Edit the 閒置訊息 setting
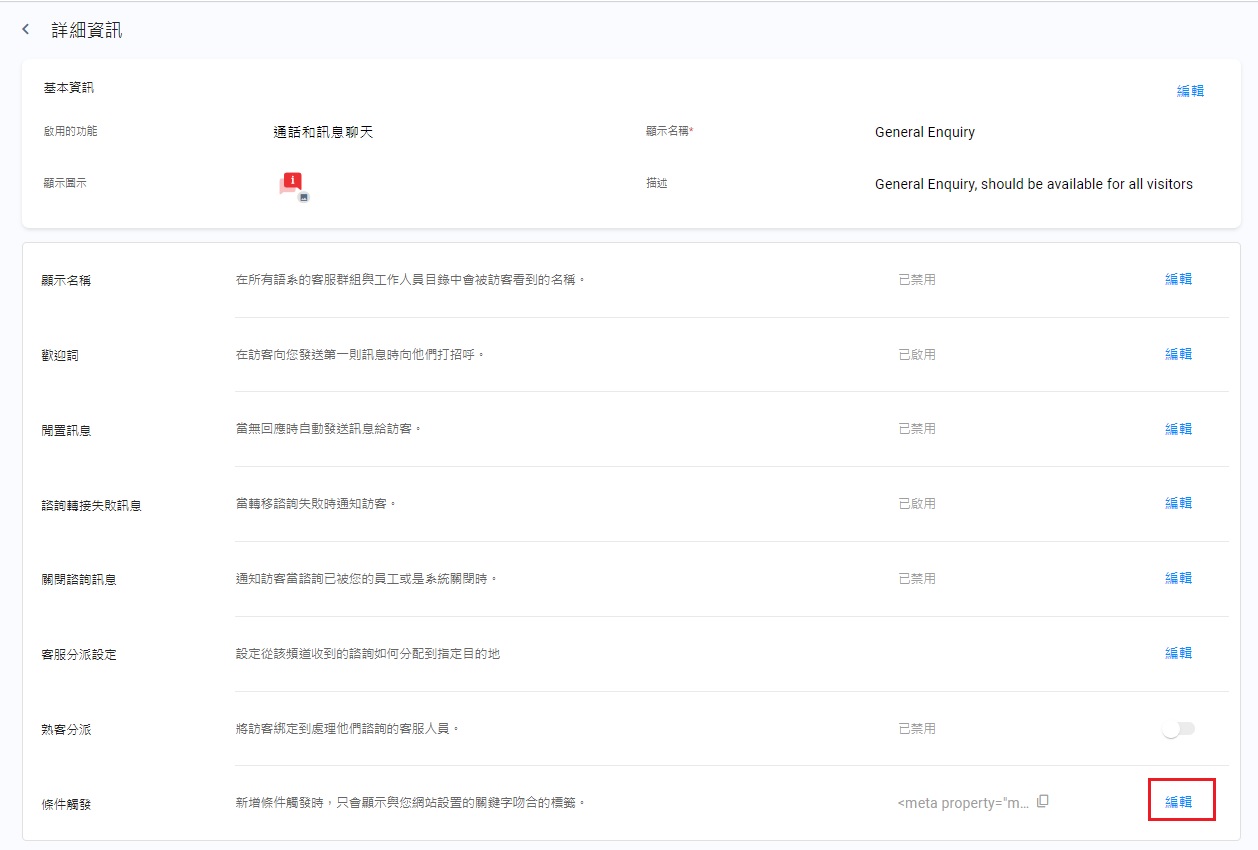 coord(1178,429)
